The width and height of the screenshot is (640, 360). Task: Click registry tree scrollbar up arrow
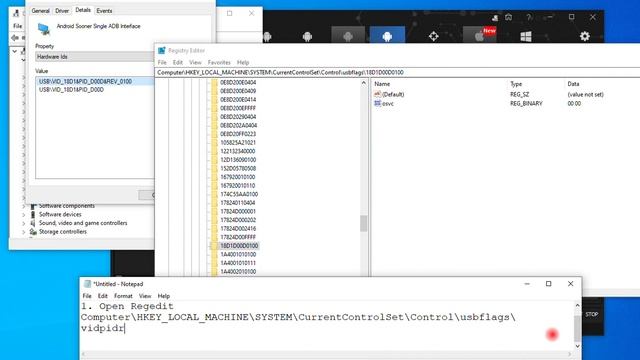tap(364, 83)
